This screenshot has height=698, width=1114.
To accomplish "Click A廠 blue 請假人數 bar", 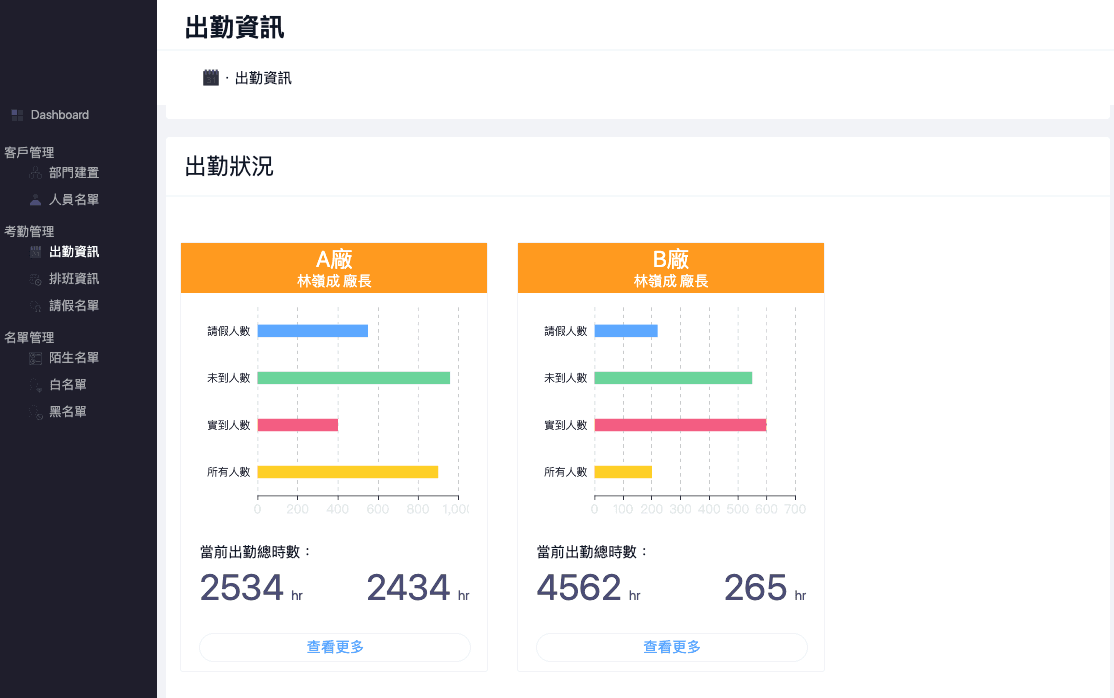I will click(x=313, y=331).
